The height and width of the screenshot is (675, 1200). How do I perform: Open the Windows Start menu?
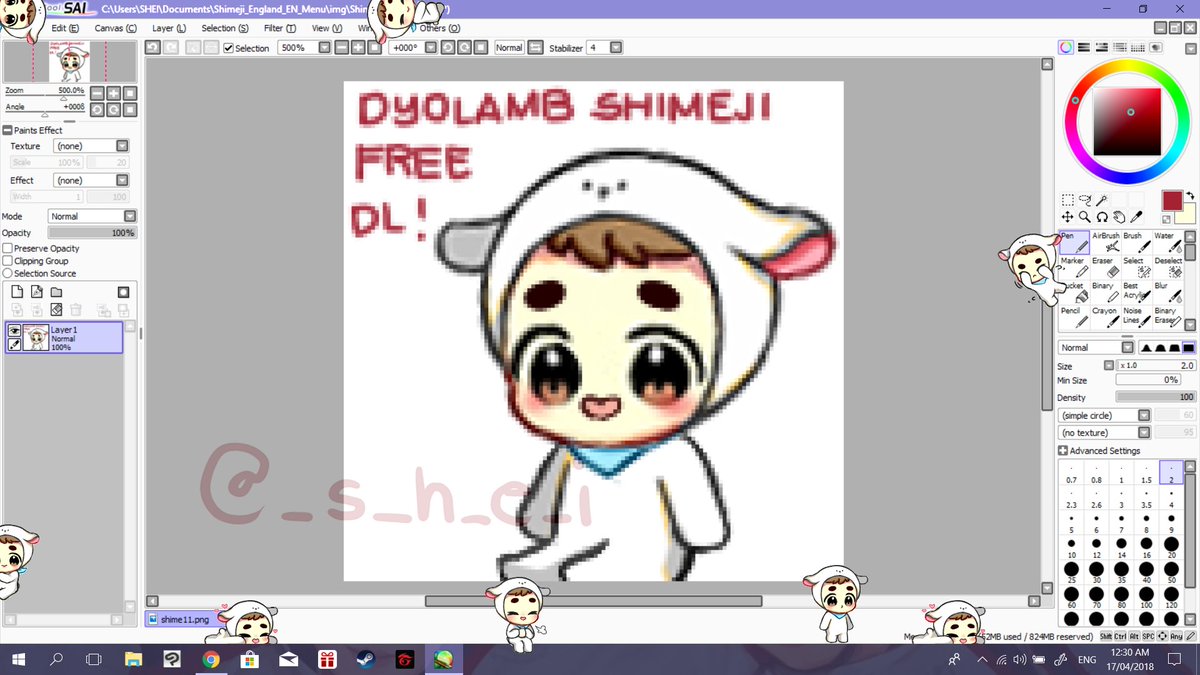coord(18,660)
